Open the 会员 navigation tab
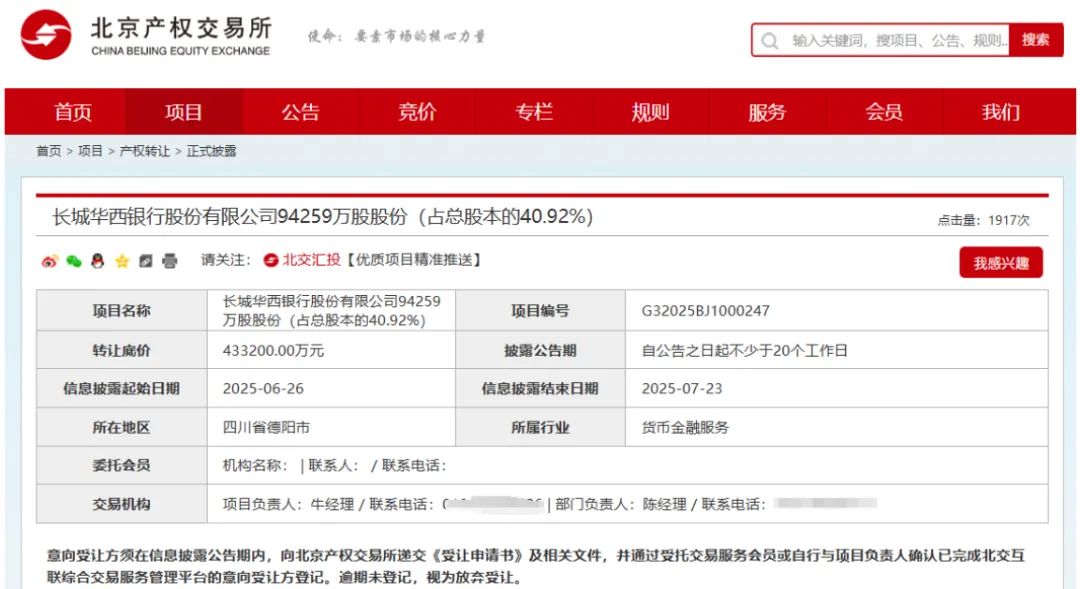Viewport: 1080px width, 589px height. 884,112
